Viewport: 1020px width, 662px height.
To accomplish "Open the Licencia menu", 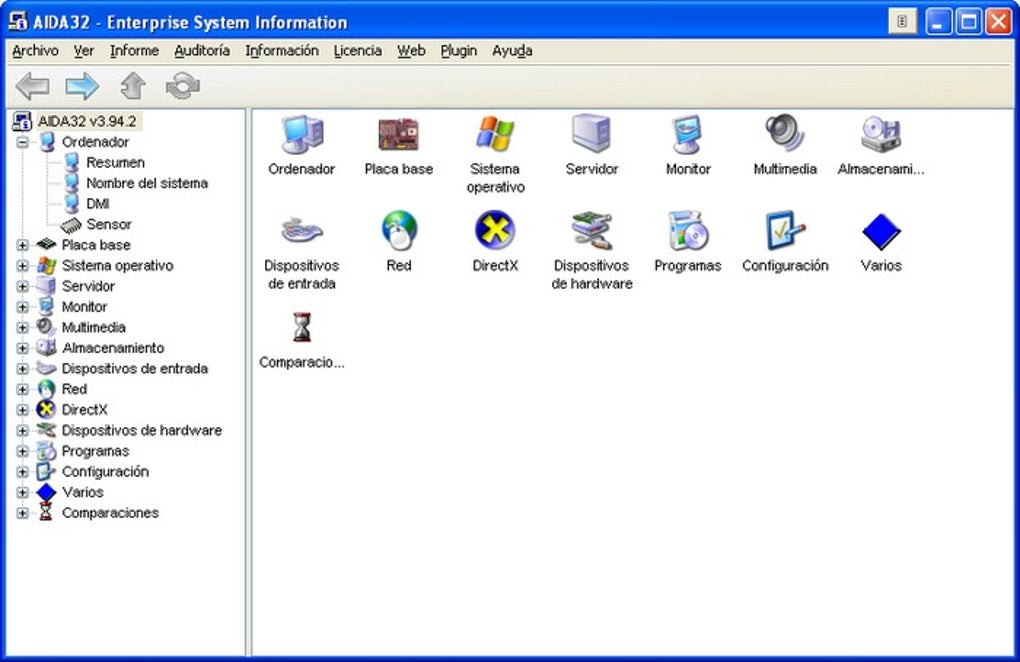I will pyautogui.click(x=358, y=51).
